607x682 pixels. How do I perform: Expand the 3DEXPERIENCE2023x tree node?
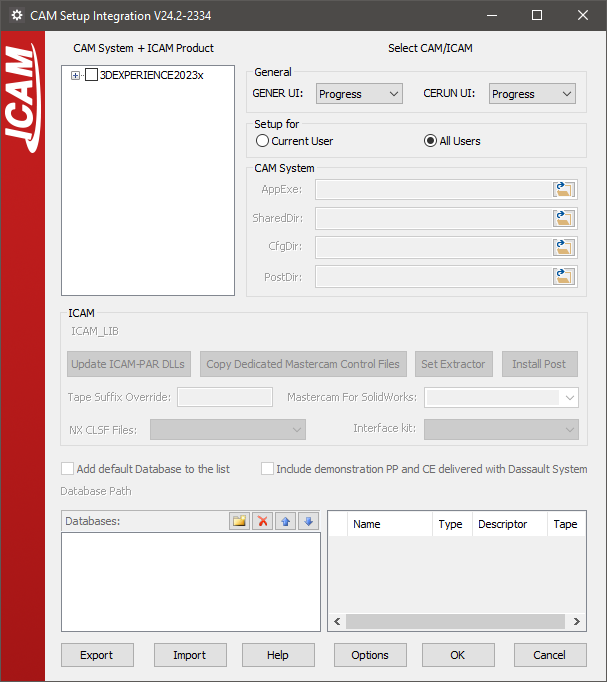75,75
